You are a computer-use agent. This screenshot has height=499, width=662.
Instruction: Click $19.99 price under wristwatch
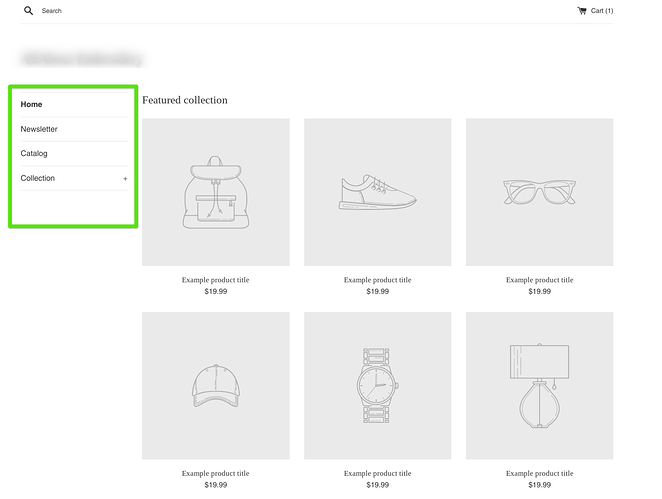coord(377,485)
